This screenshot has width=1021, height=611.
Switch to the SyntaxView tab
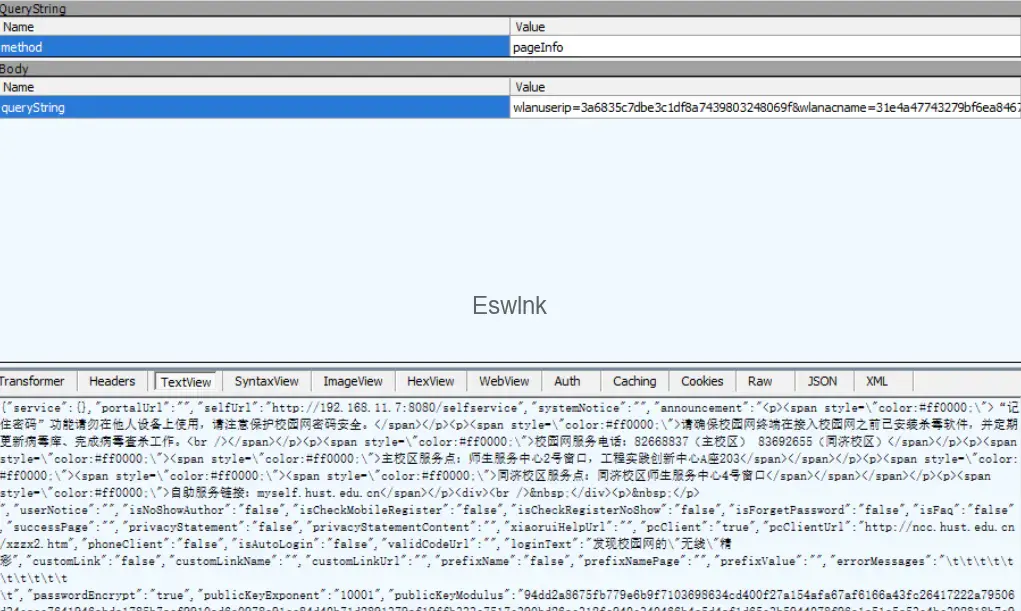(x=266, y=381)
